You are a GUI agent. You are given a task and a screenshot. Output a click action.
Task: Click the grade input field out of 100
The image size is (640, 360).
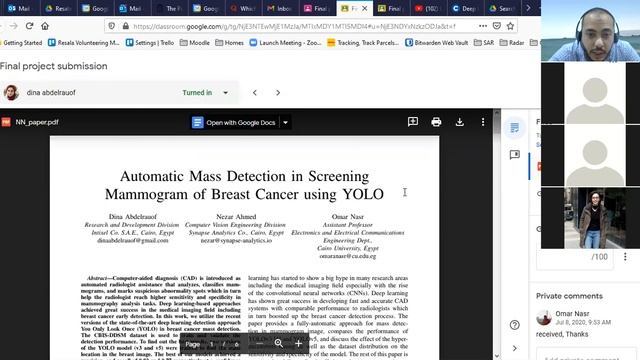click(x=574, y=257)
